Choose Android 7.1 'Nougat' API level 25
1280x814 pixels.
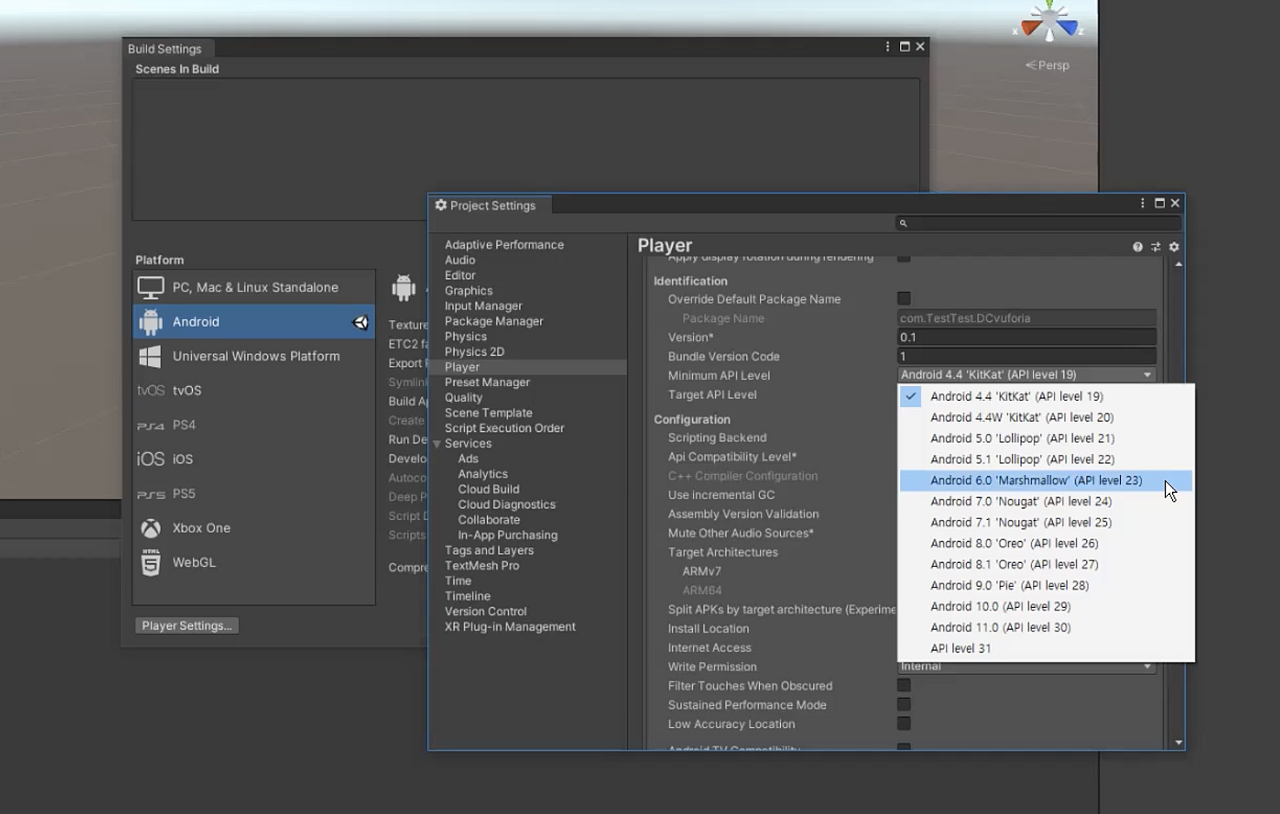[1046, 523]
